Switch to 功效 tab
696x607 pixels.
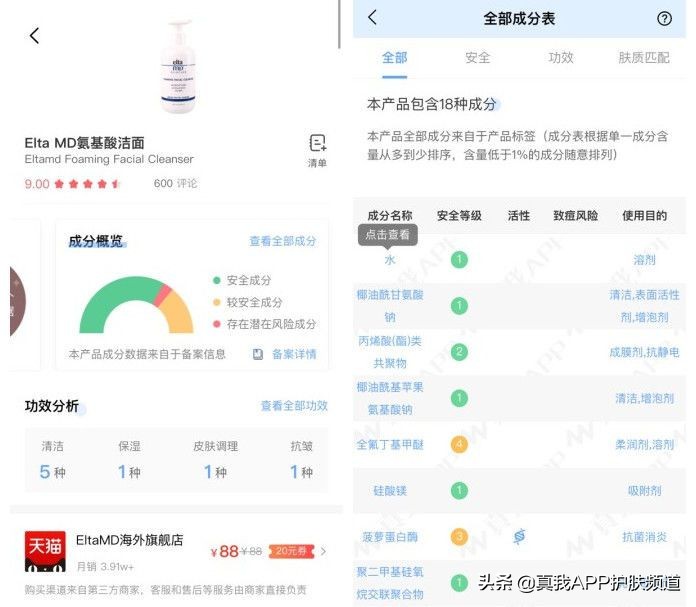(x=561, y=58)
